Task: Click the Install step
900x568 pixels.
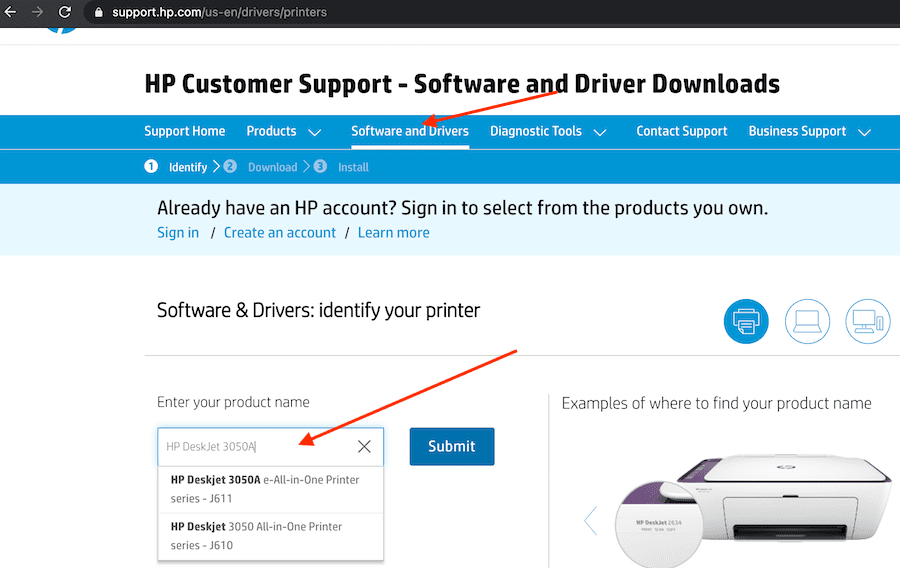Action: click(x=341, y=167)
